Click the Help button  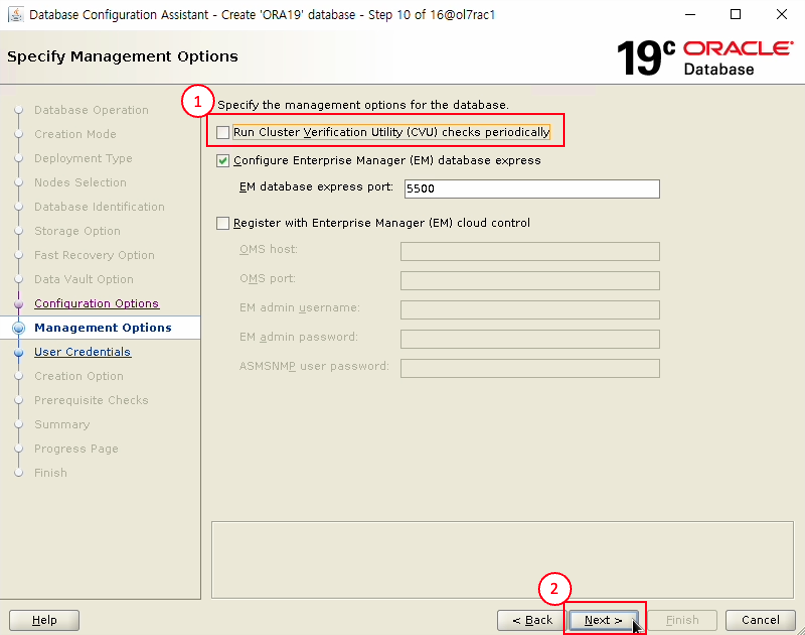coord(44,620)
